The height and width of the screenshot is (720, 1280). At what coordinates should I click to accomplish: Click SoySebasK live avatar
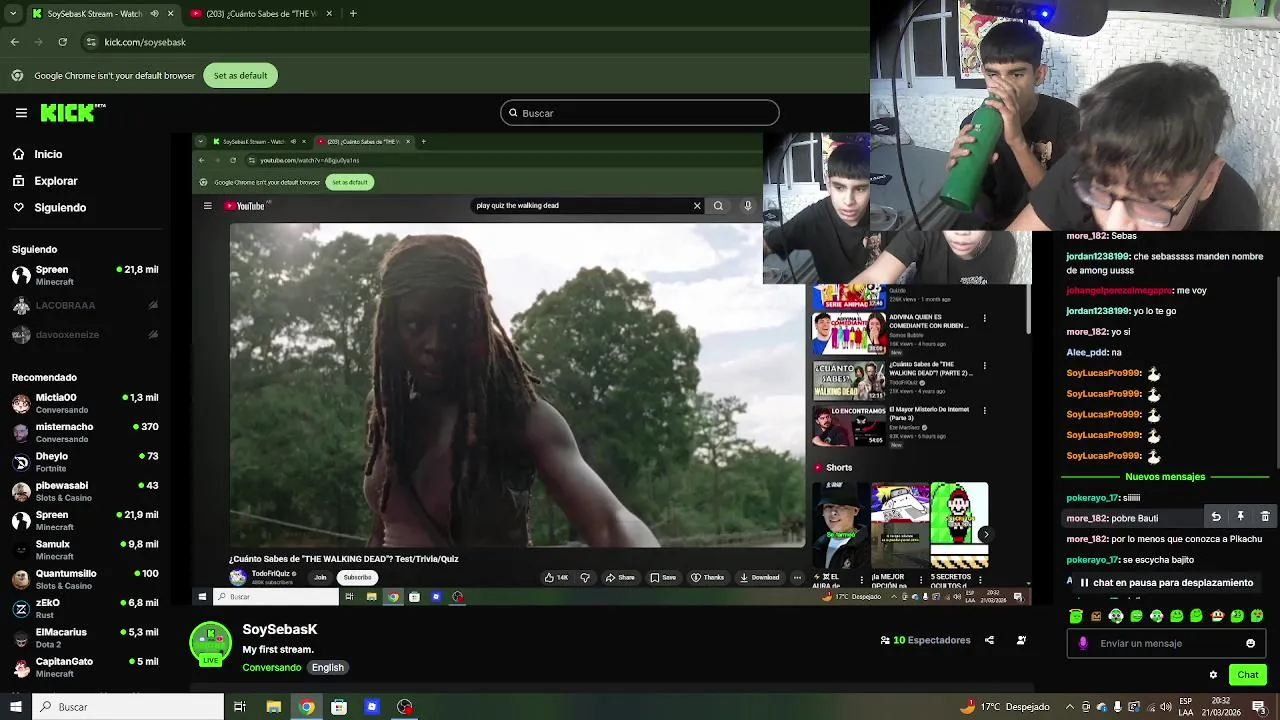coord(211,644)
